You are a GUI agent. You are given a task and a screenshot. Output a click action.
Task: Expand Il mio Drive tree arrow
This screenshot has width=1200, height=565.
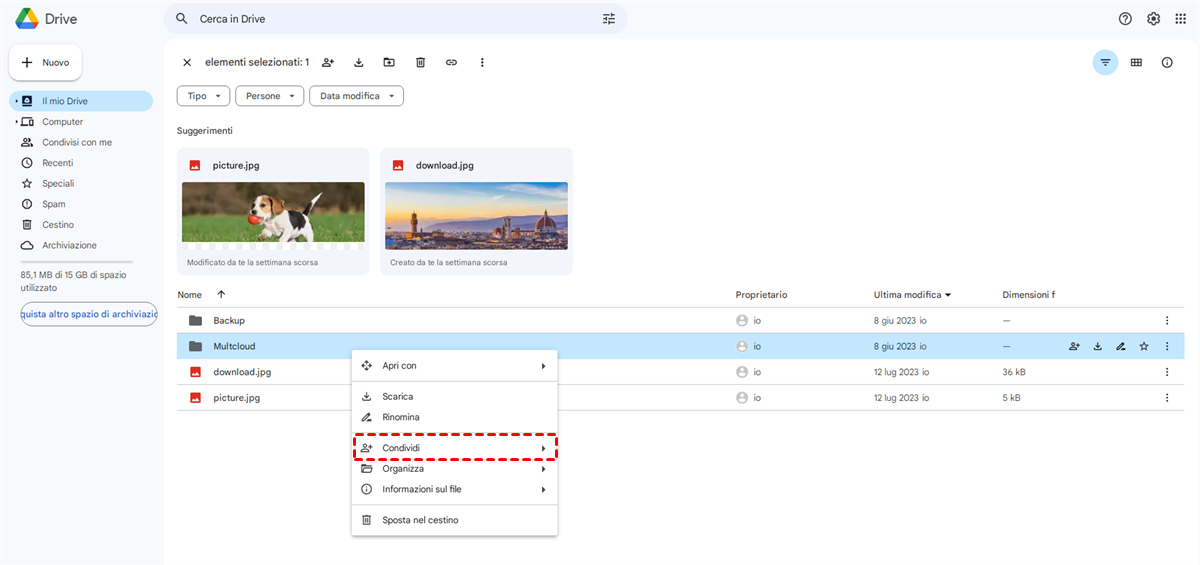(x=16, y=101)
